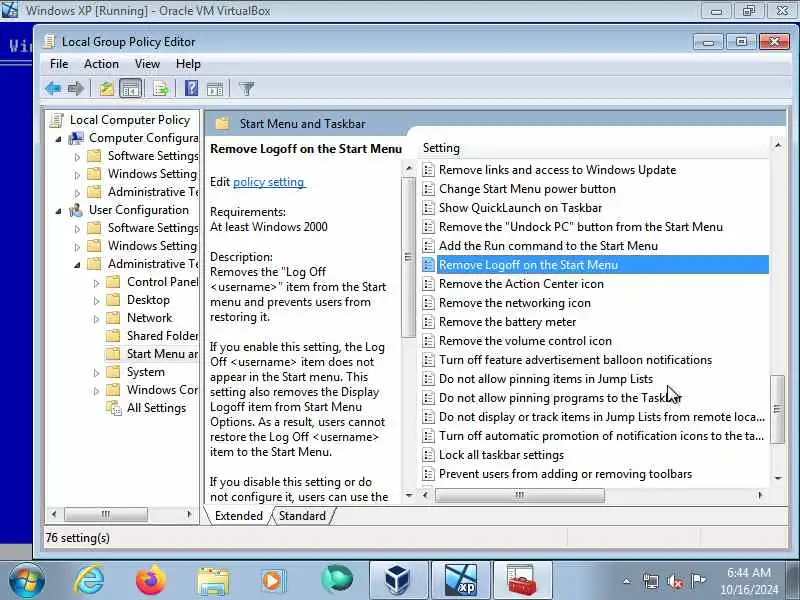The image size is (800, 600).
Task: Launch Internet Explorer from the taskbar
Action: pyautogui.click(x=89, y=581)
